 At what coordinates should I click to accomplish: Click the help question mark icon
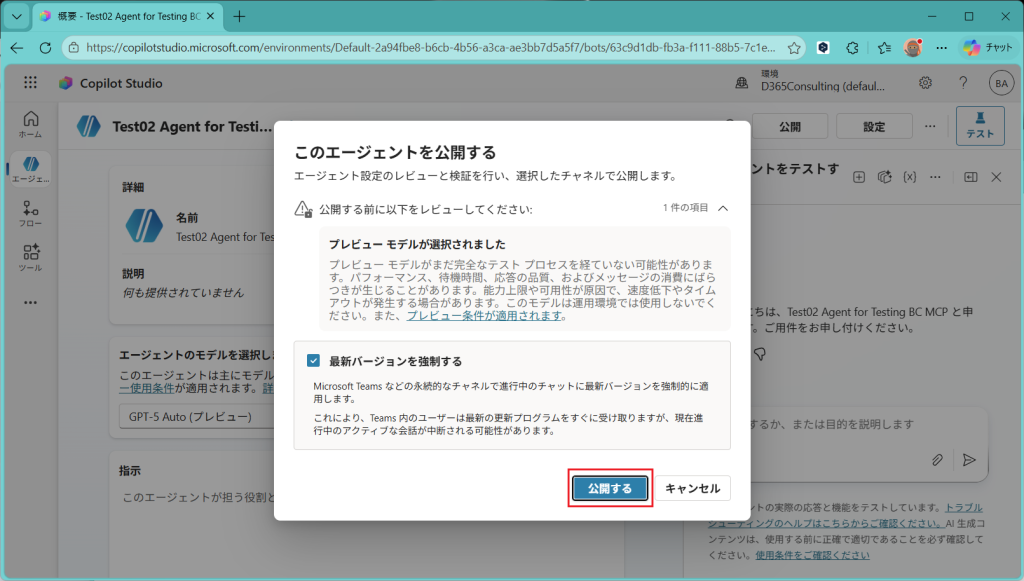(x=963, y=83)
